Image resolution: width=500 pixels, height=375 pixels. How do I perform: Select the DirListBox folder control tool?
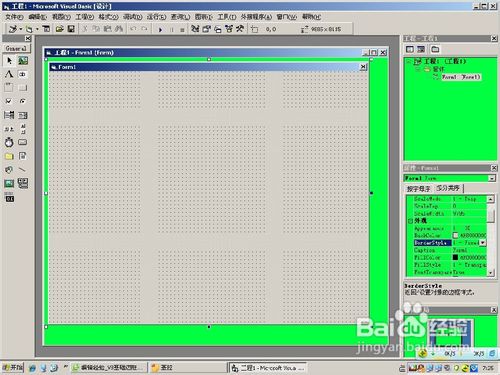point(9,156)
